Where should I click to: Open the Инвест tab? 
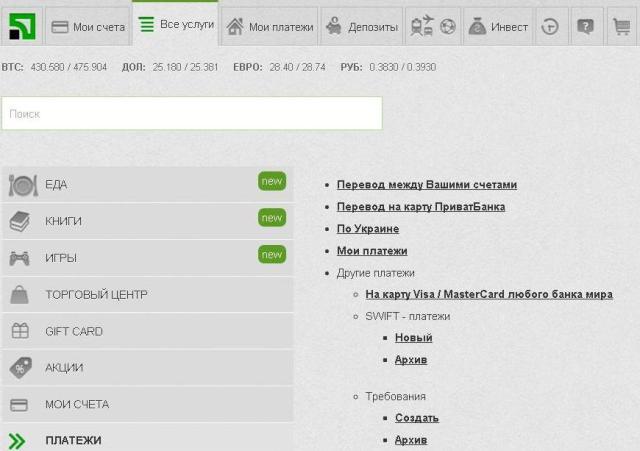tap(498, 27)
